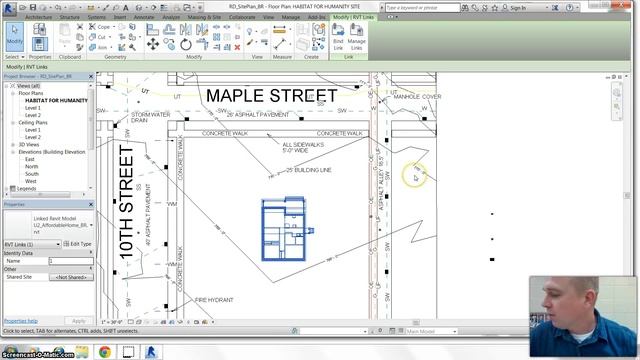Open the Revit application menu

(x=9, y=8)
